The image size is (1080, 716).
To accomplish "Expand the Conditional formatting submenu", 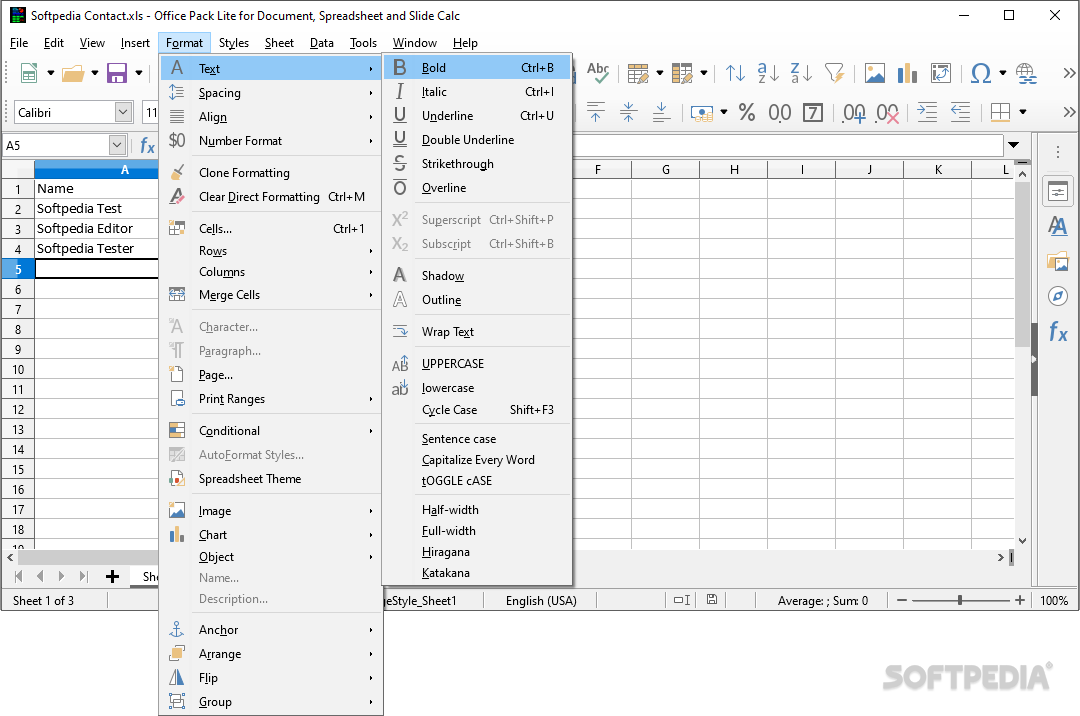I will click(x=271, y=430).
